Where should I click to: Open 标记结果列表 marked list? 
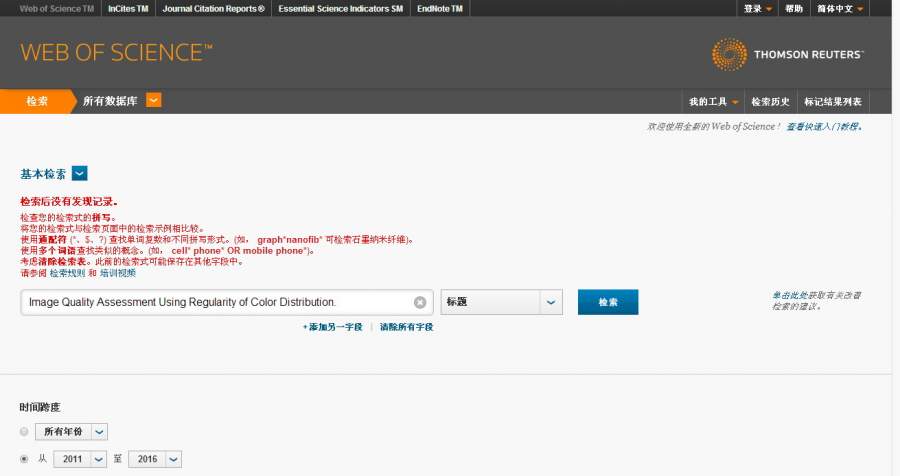[833, 102]
